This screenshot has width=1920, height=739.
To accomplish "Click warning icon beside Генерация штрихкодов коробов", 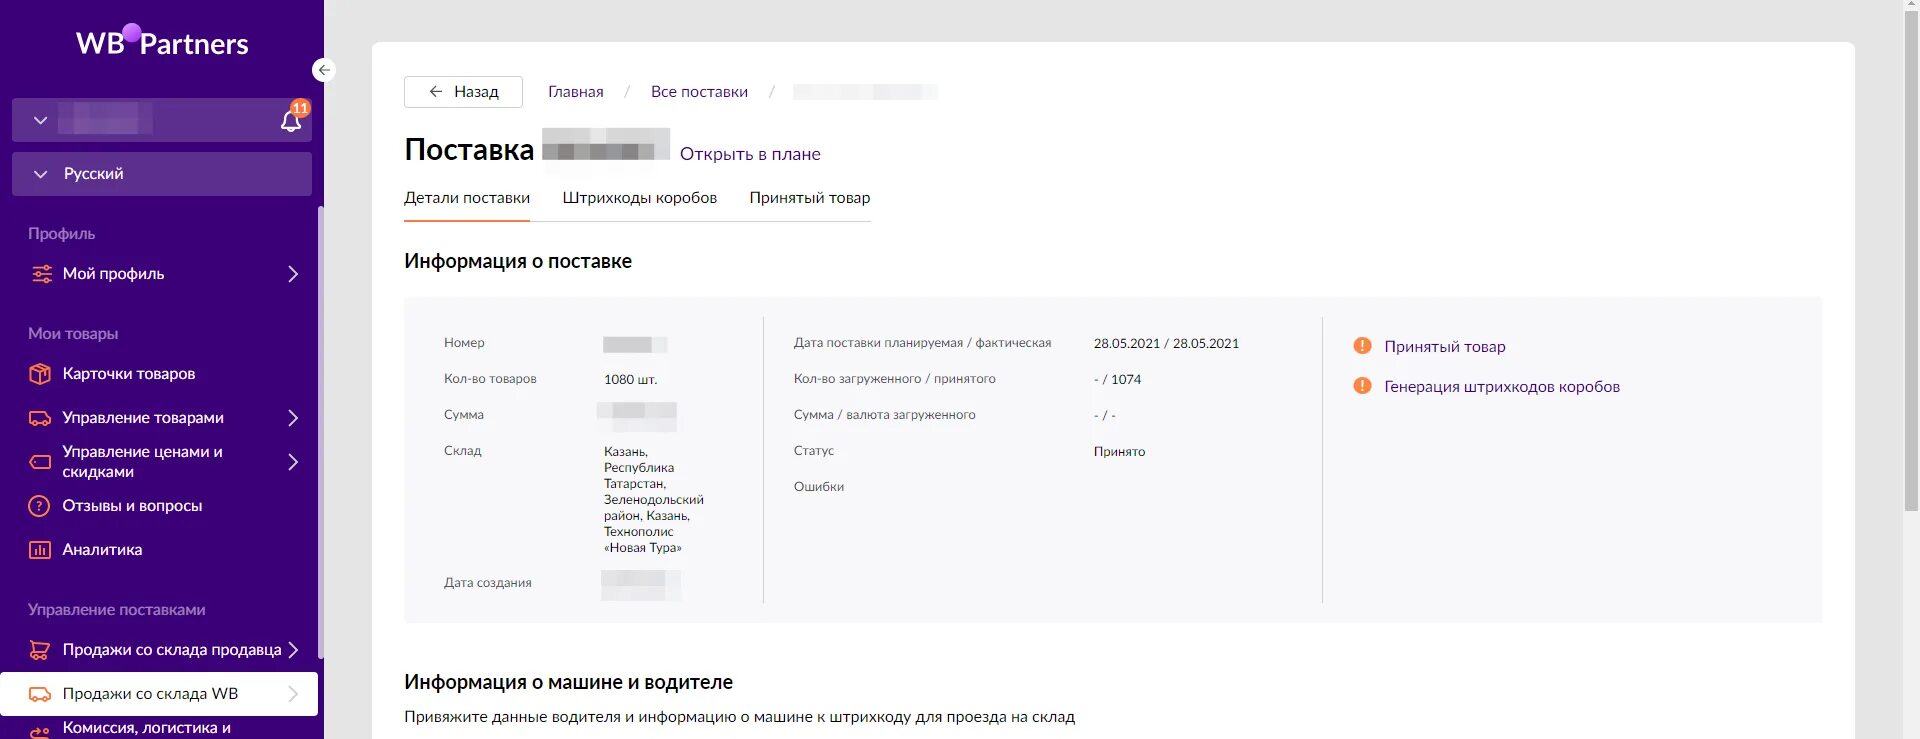I will [1362, 386].
